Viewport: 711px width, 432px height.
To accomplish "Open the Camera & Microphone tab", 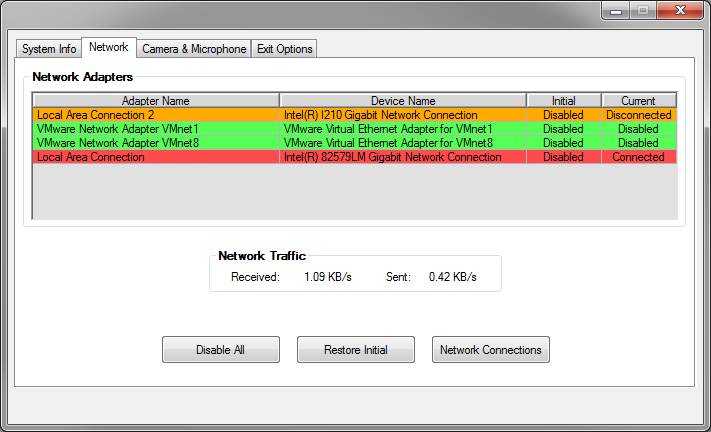I will [x=194, y=49].
